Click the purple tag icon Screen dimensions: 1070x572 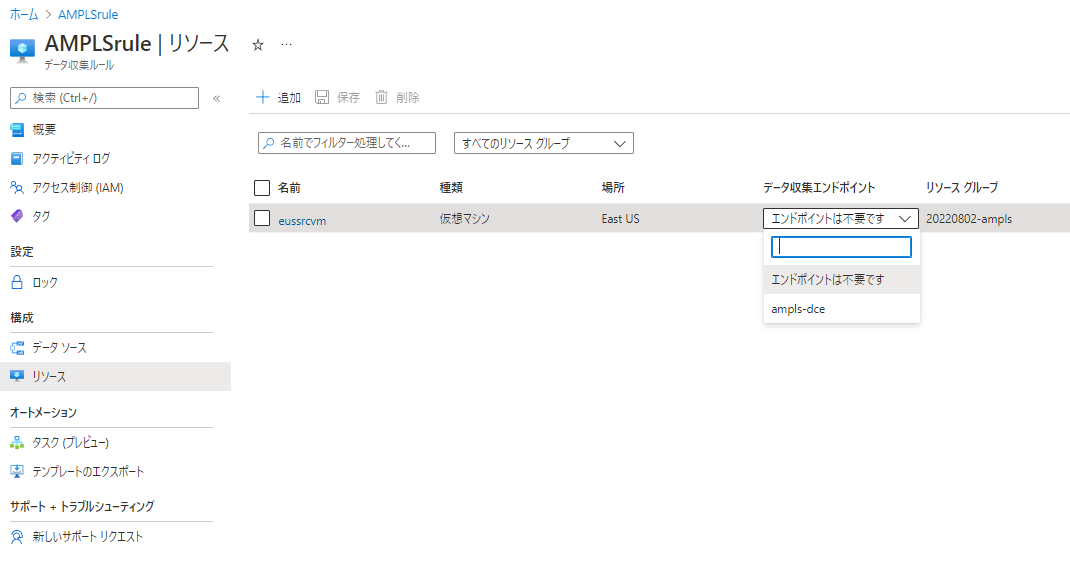tap(17, 216)
